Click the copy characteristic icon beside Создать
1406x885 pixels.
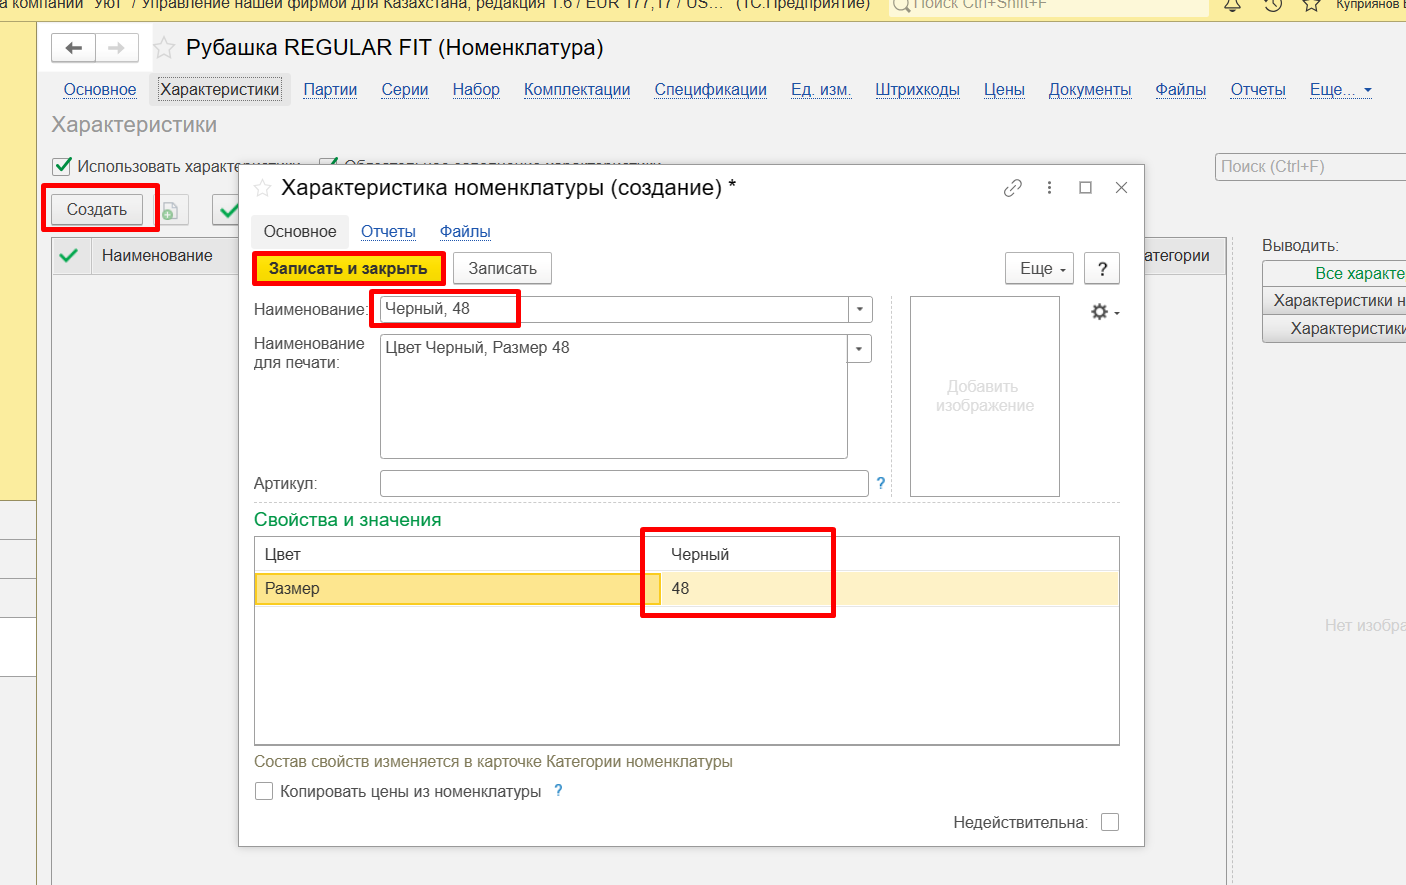point(171,210)
